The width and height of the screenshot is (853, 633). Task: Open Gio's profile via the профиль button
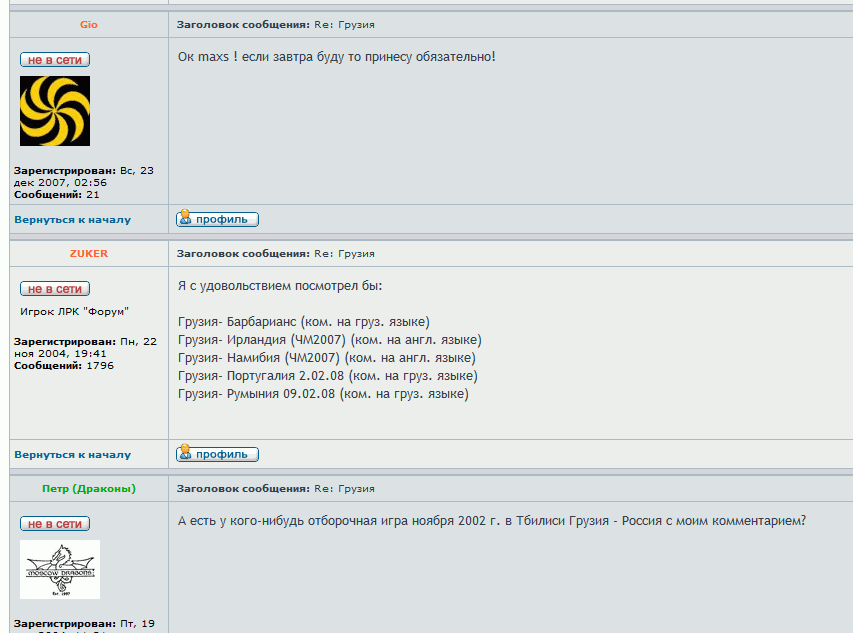(x=217, y=219)
